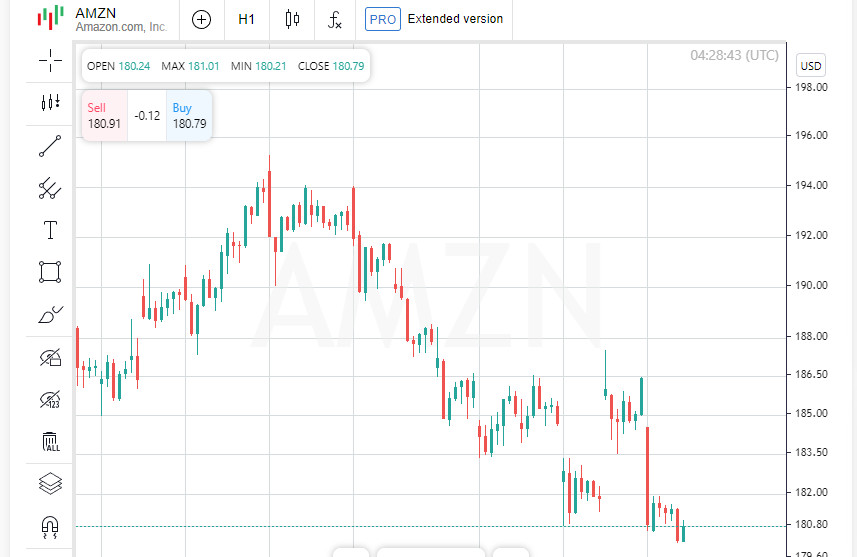Click the 194.00 price axis label
Image resolution: width=857 pixels, height=557 pixels.
click(x=811, y=185)
